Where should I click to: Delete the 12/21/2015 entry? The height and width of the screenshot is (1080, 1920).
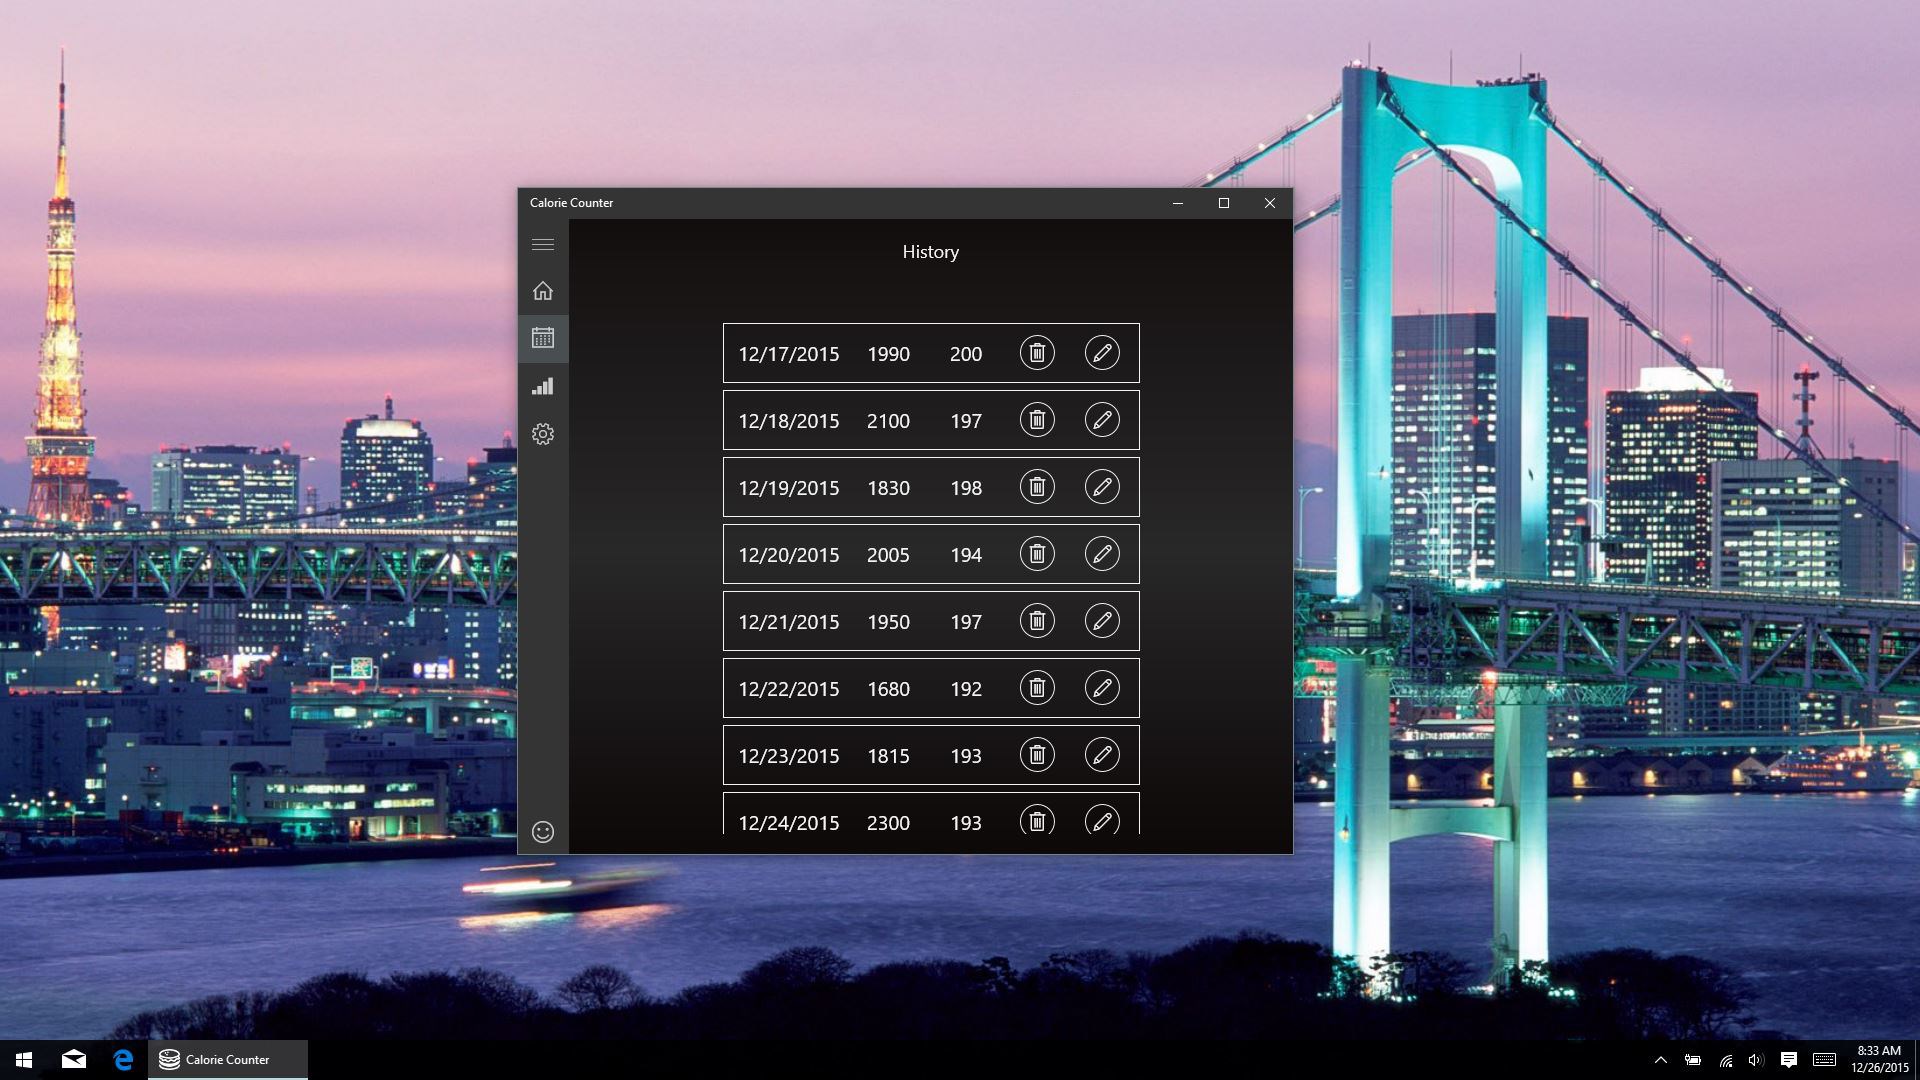1037,621
